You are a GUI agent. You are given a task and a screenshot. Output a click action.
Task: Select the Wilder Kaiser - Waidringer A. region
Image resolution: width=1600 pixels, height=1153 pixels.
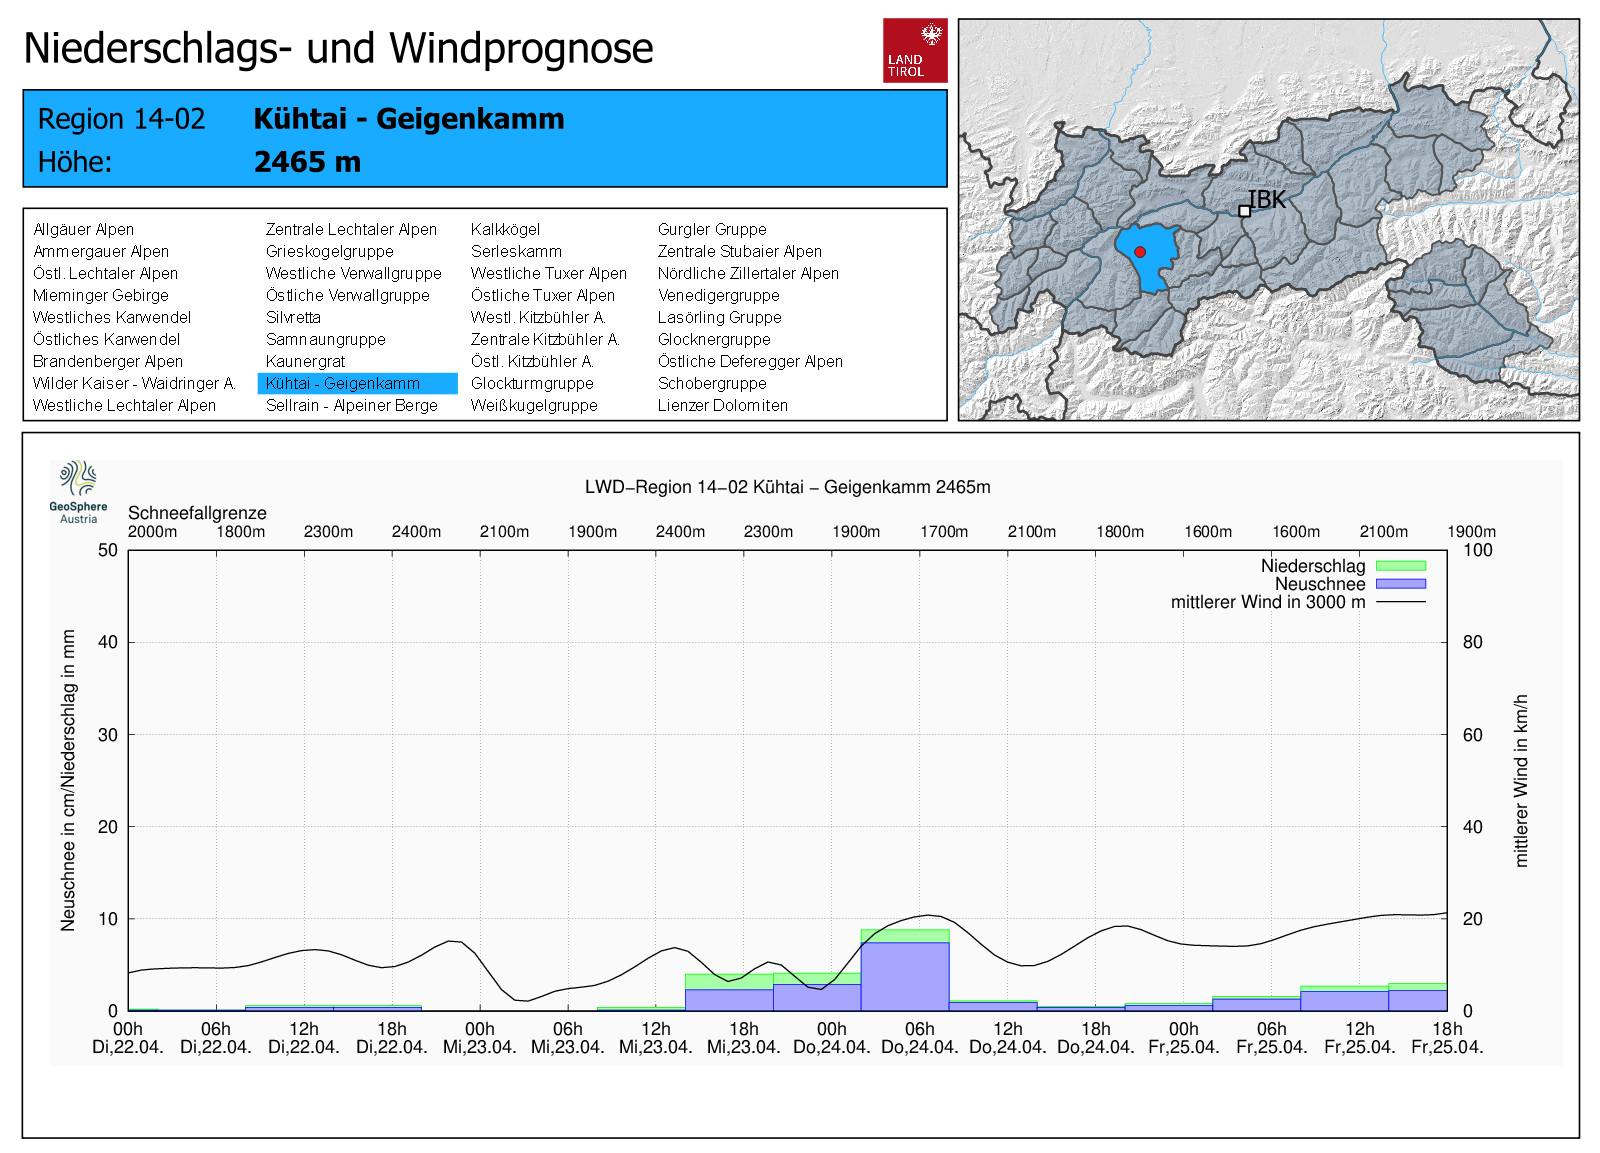(x=133, y=384)
